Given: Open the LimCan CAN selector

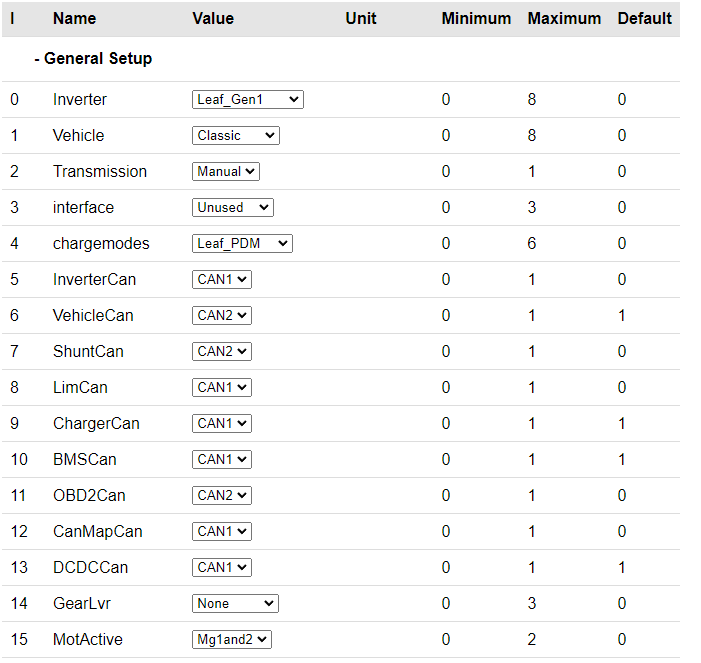Looking at the screenshot, I should coord(221,388).
